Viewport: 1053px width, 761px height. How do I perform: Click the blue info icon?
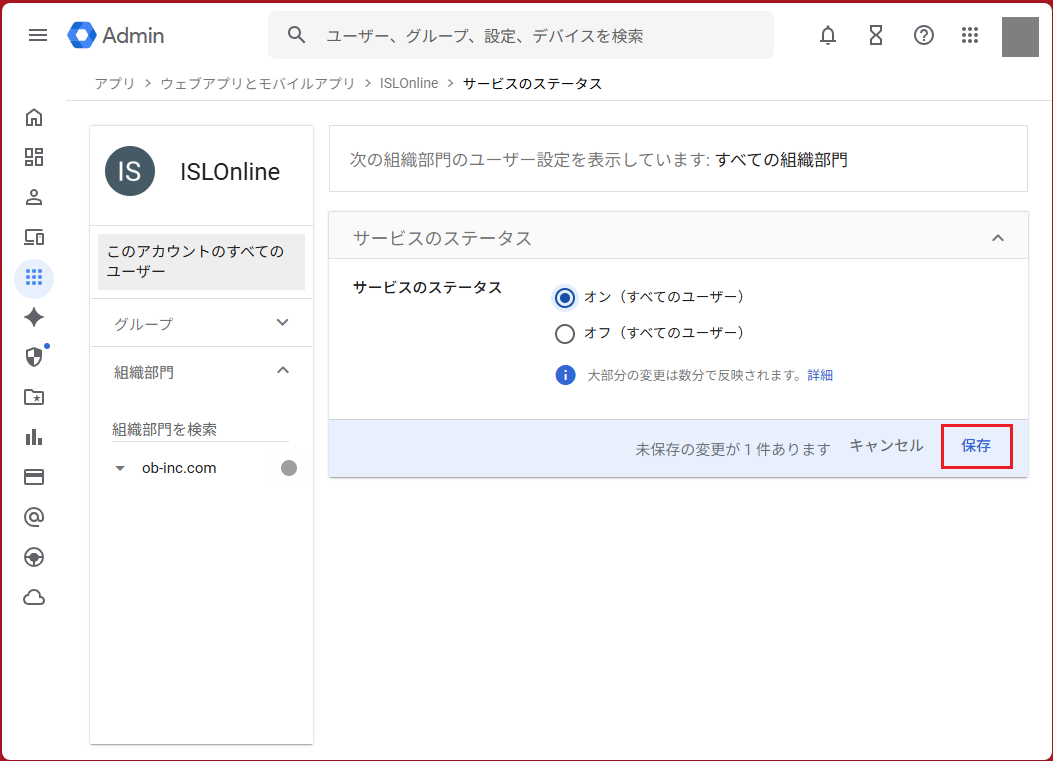(565, 375)
